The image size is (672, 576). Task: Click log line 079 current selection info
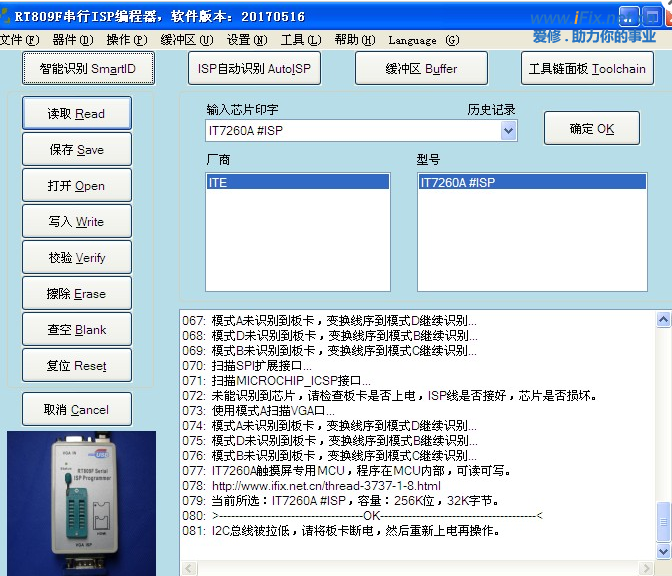tap(340, 501)
